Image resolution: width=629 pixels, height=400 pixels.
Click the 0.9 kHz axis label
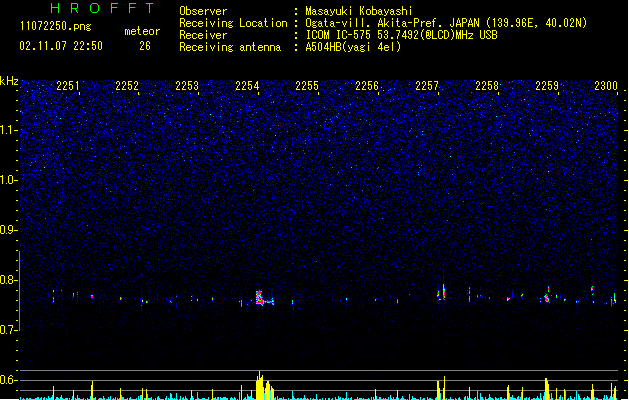pos(8,230)
